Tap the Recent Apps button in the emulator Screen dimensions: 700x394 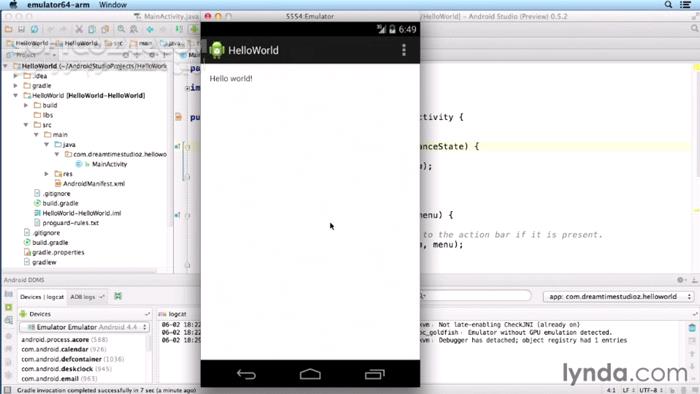(375, 374)
